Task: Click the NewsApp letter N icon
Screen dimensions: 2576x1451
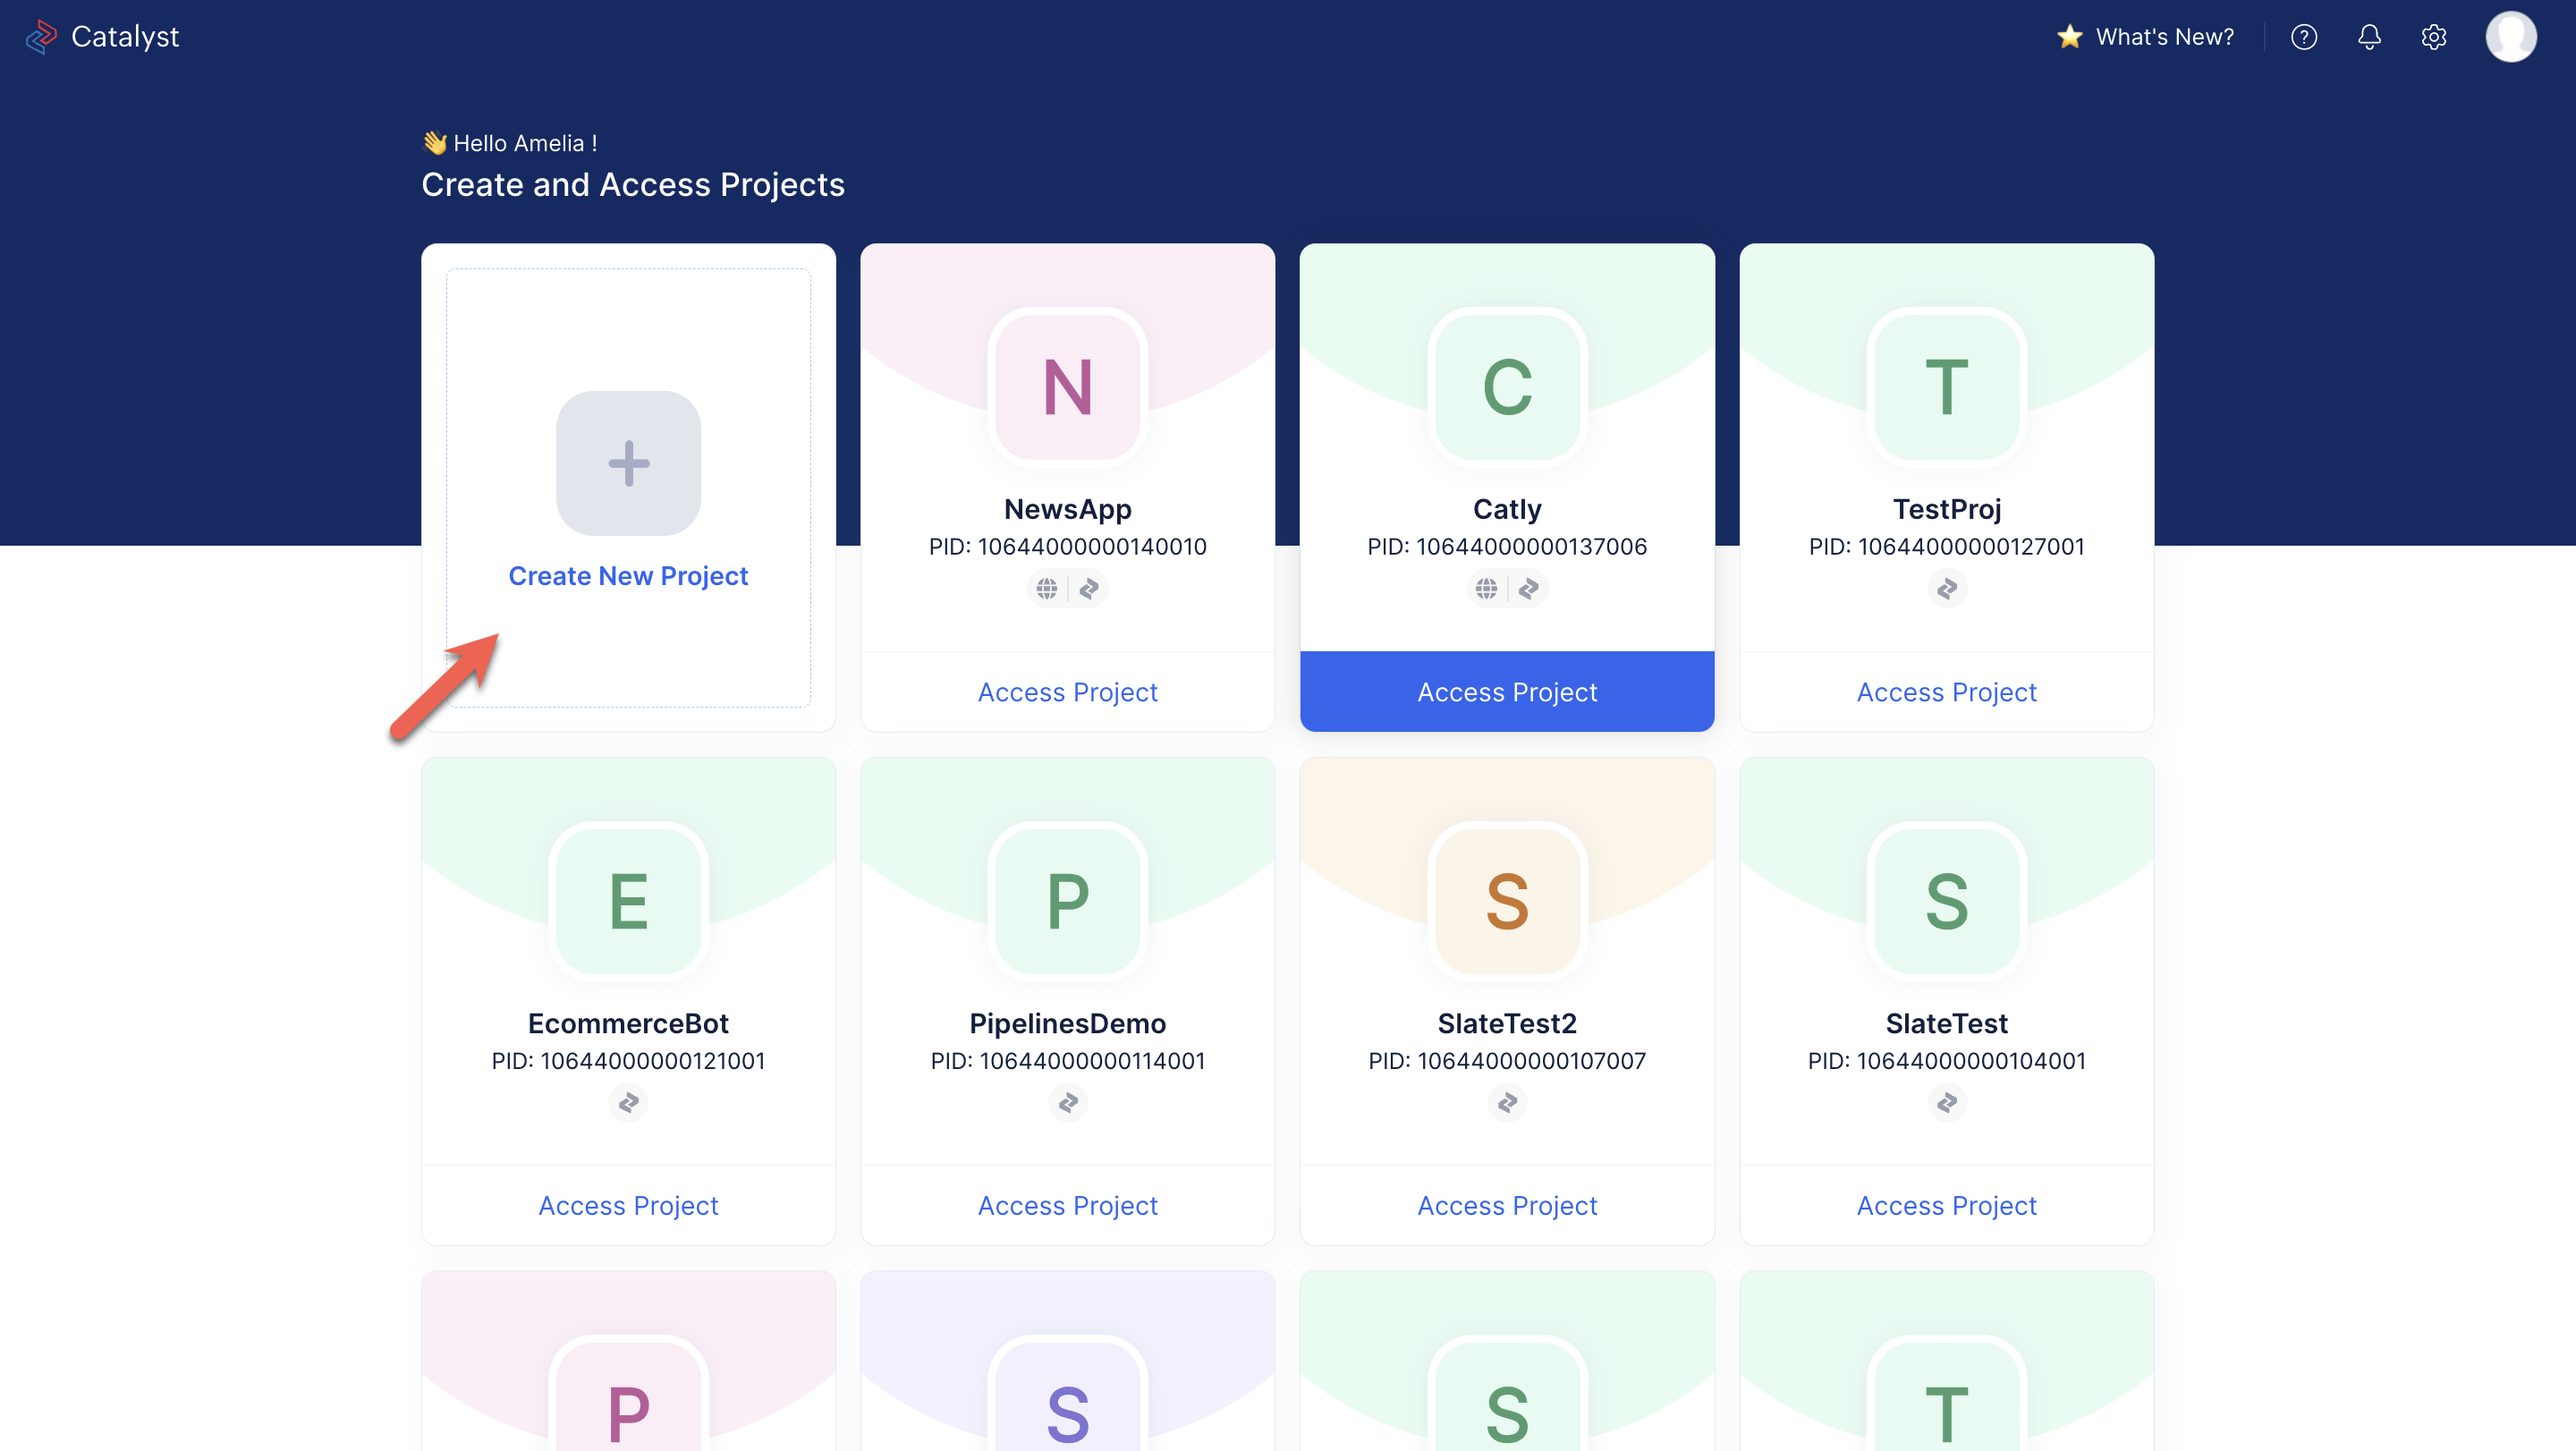Action: coord(1068,387)
